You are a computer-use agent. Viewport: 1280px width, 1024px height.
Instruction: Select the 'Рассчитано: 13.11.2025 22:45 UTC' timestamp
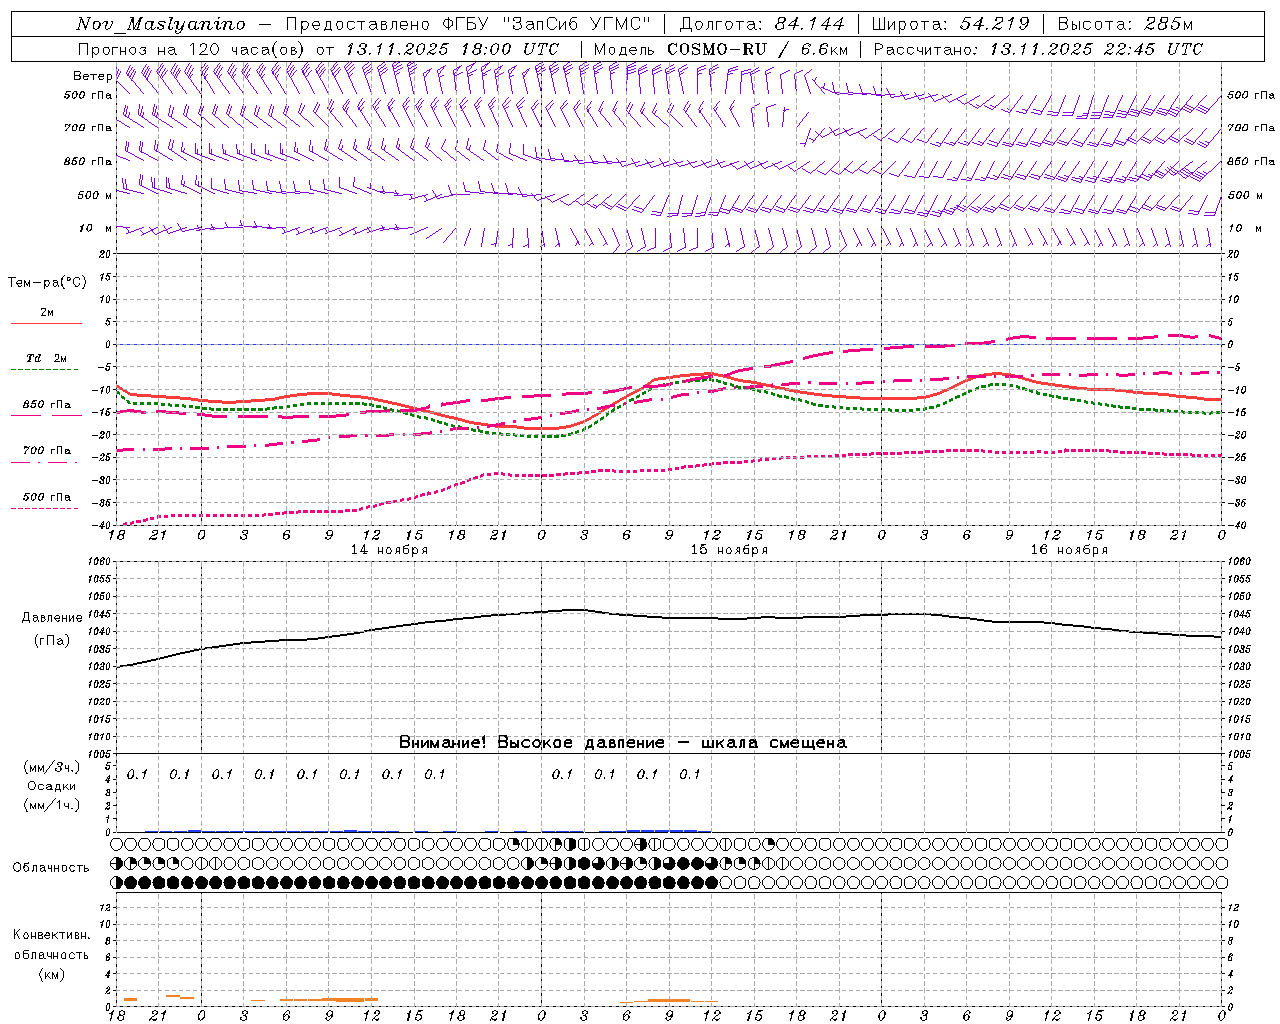tap(1038, 49)
